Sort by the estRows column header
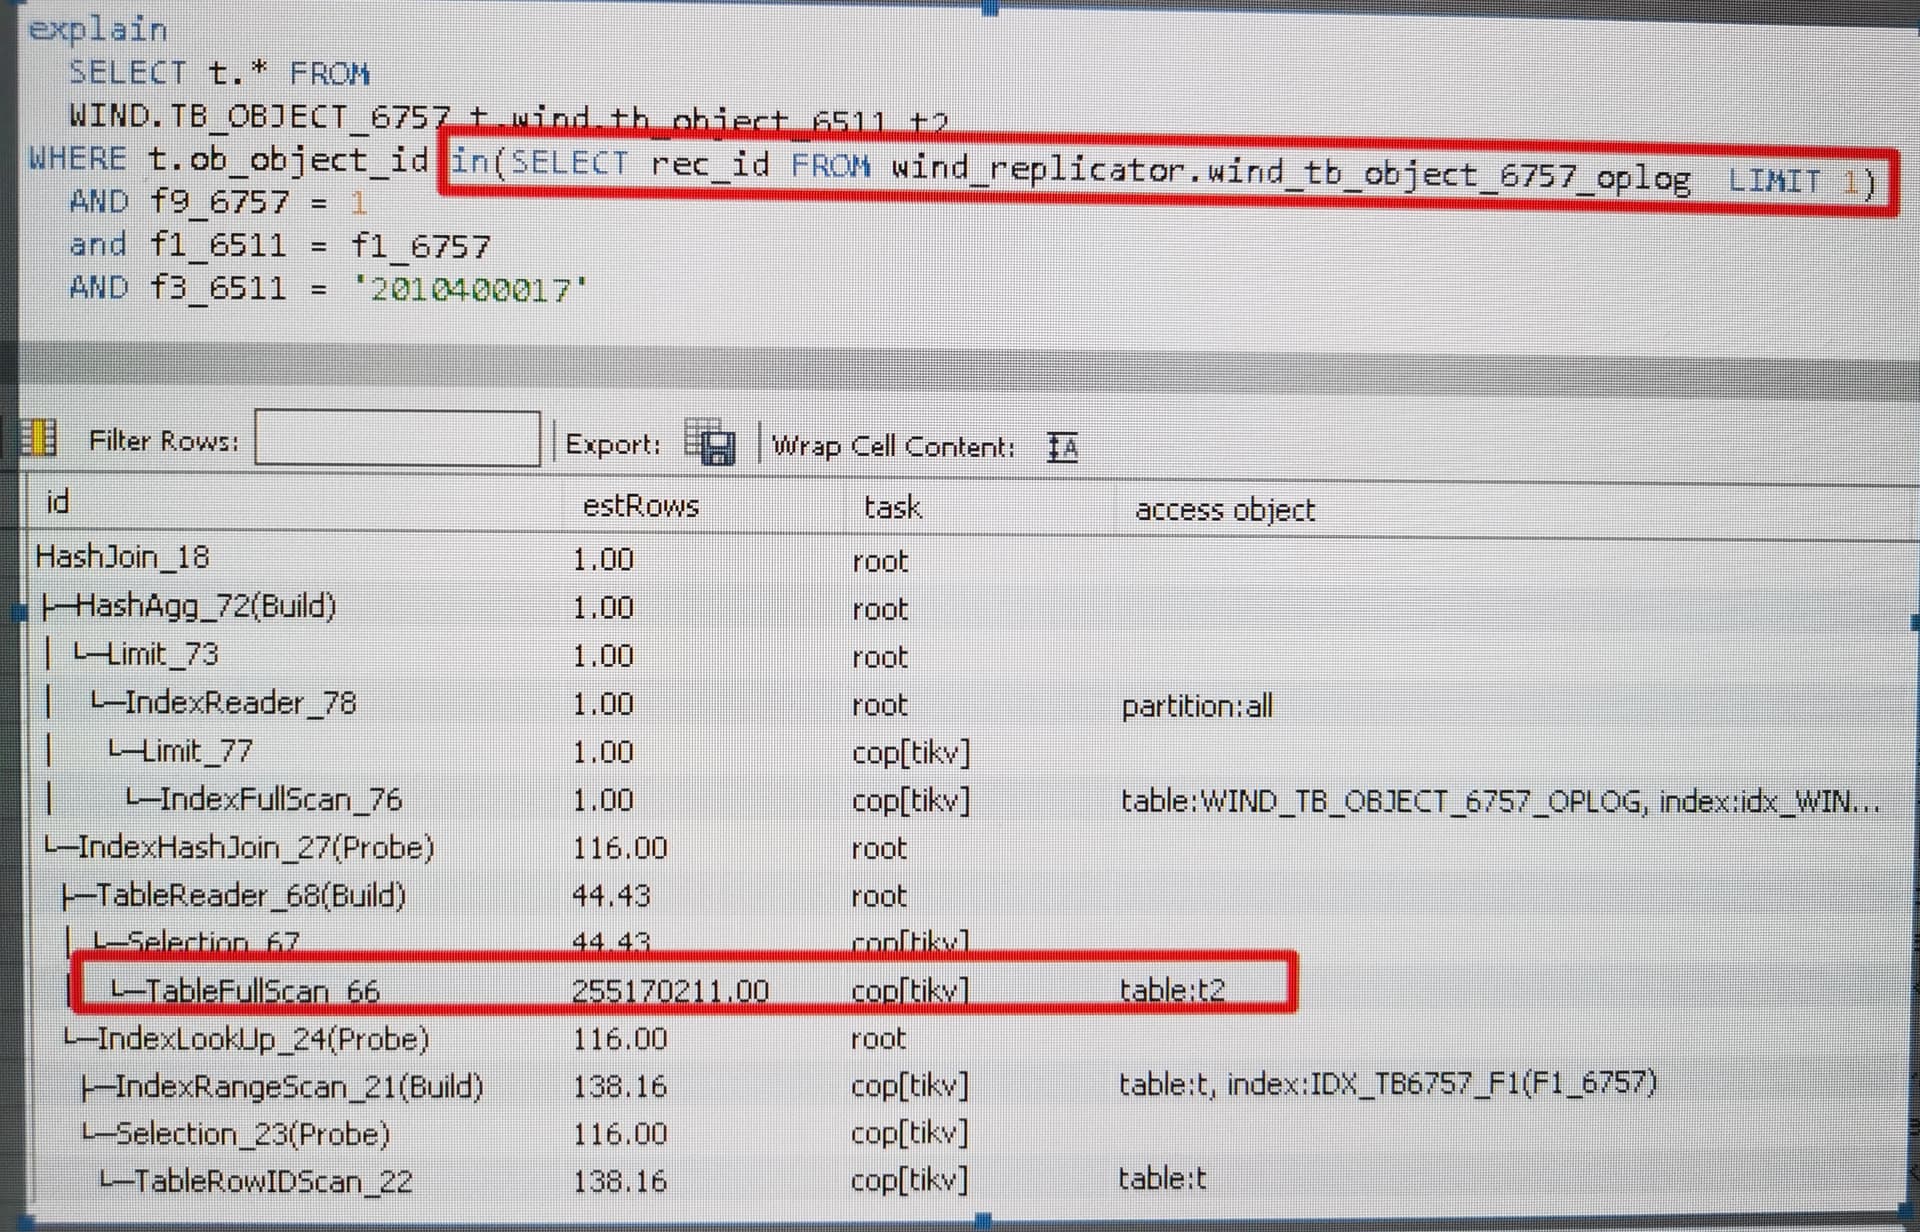Viewport: 1920px width, 1232px height. [x=640, y=506]
